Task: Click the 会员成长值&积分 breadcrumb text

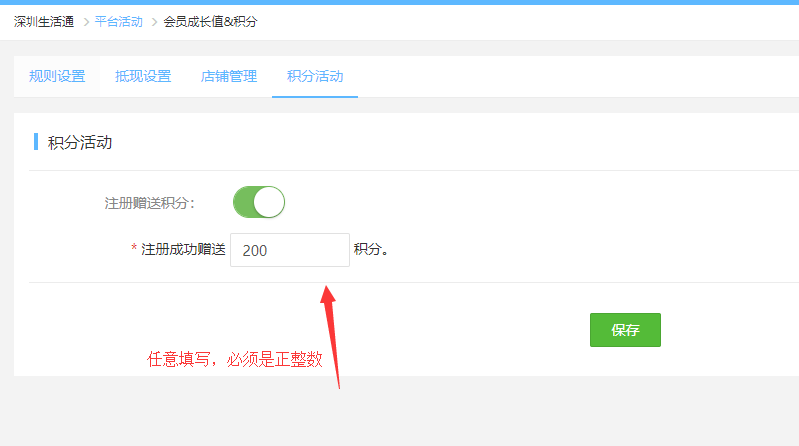Action: pyautogui.click(x=210, y=22)
